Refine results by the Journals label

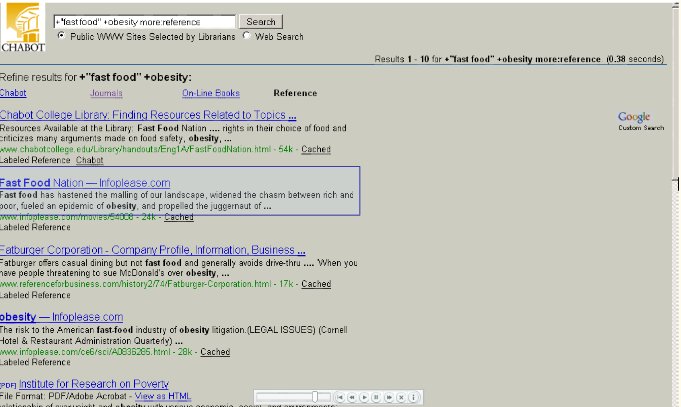[106, 93]
